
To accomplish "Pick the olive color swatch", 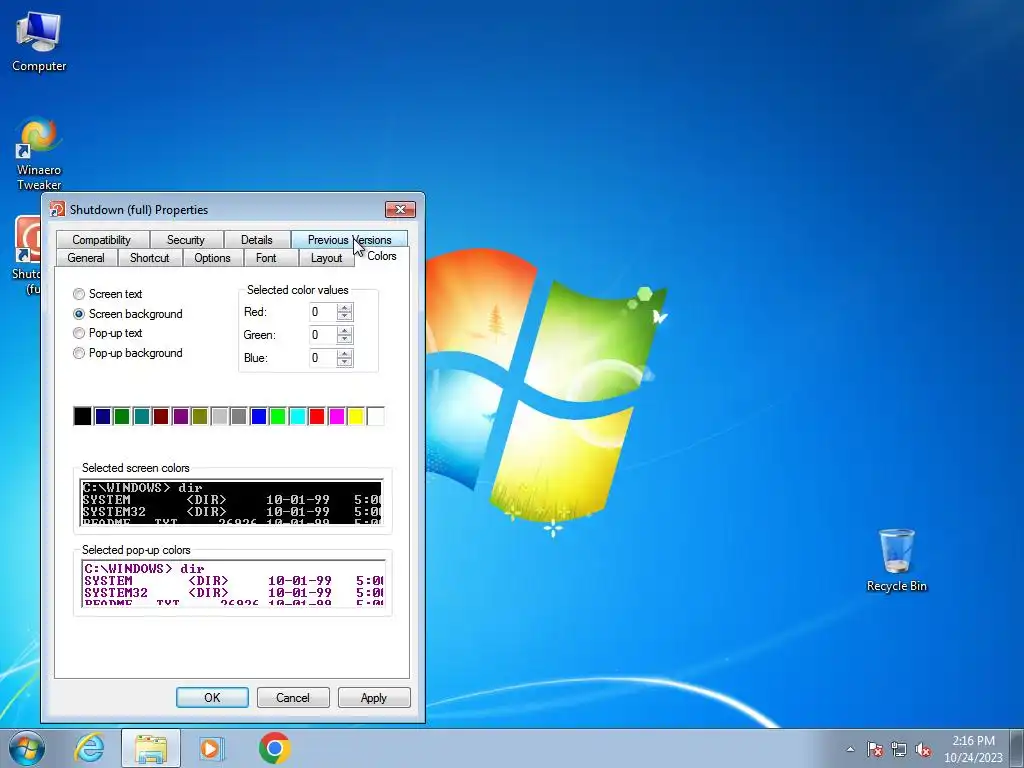I will 200,416.
